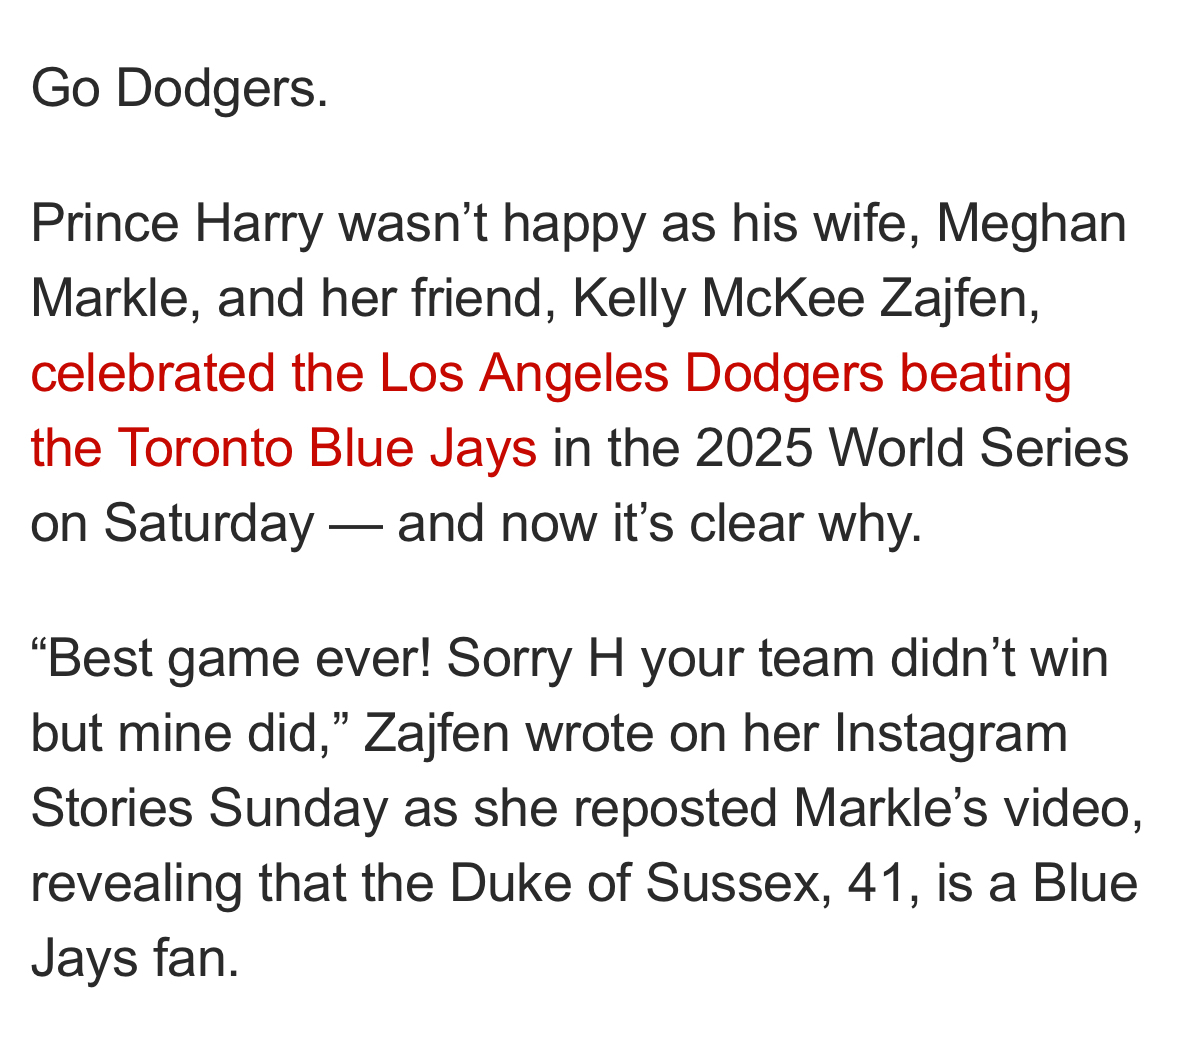Click the word 'Instagram' in the last paragraph
The height and width of the screenshot is (1056, 1179).
point(951,734)
